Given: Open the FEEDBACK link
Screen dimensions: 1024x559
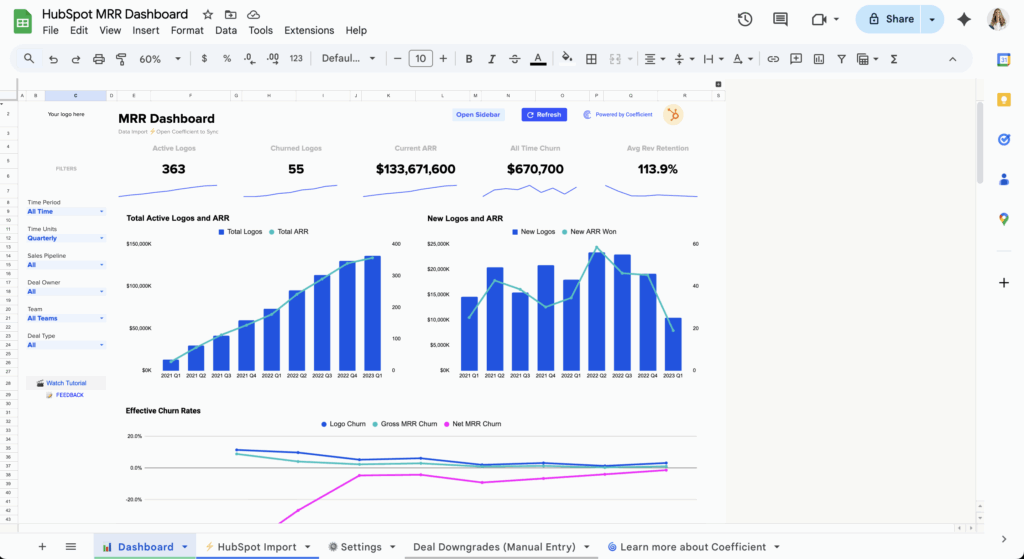Looking at the screenshot, I should pos(70,395).
